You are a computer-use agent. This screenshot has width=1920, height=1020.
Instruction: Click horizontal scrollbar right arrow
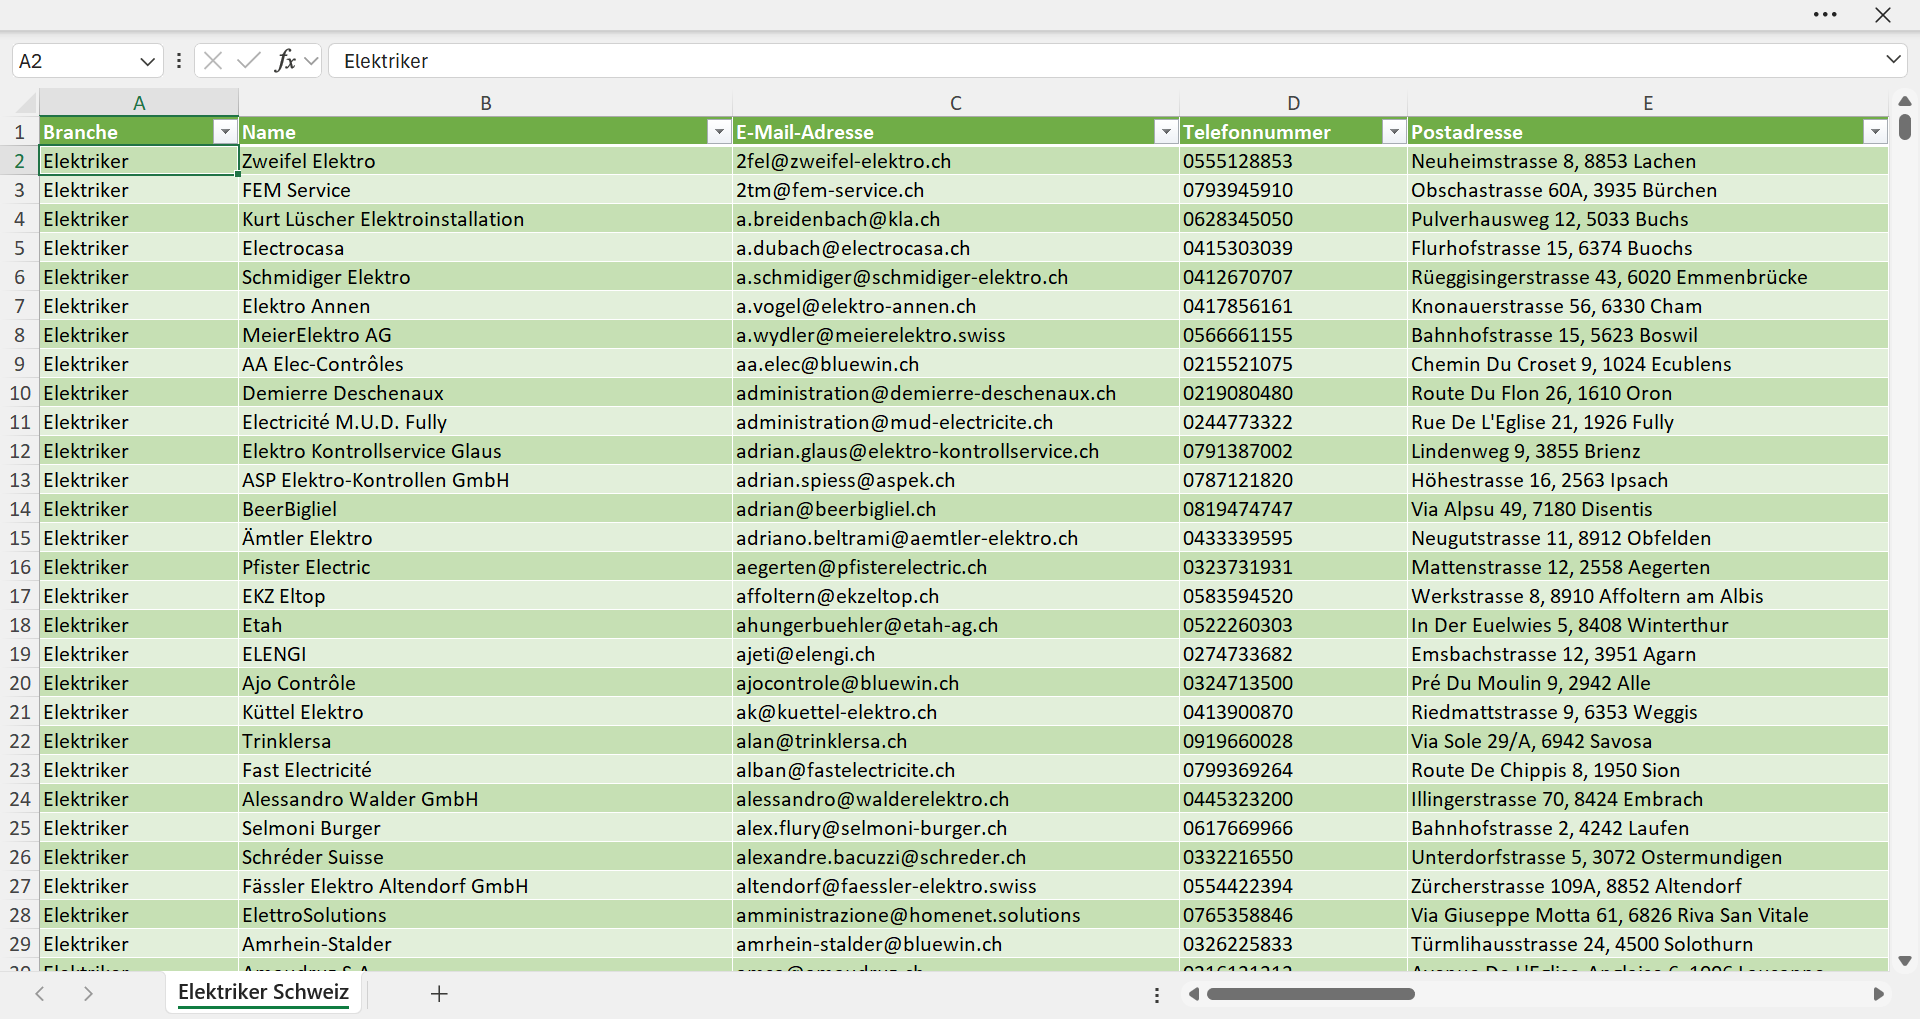(x=1879, y=994)
